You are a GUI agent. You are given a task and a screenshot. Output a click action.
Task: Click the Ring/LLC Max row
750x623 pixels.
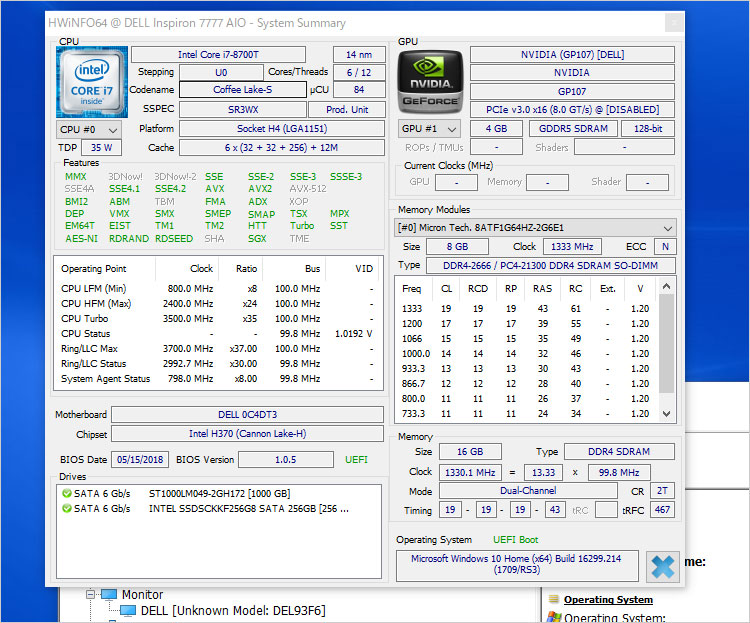pyautogui.click(x=217, y=349)
